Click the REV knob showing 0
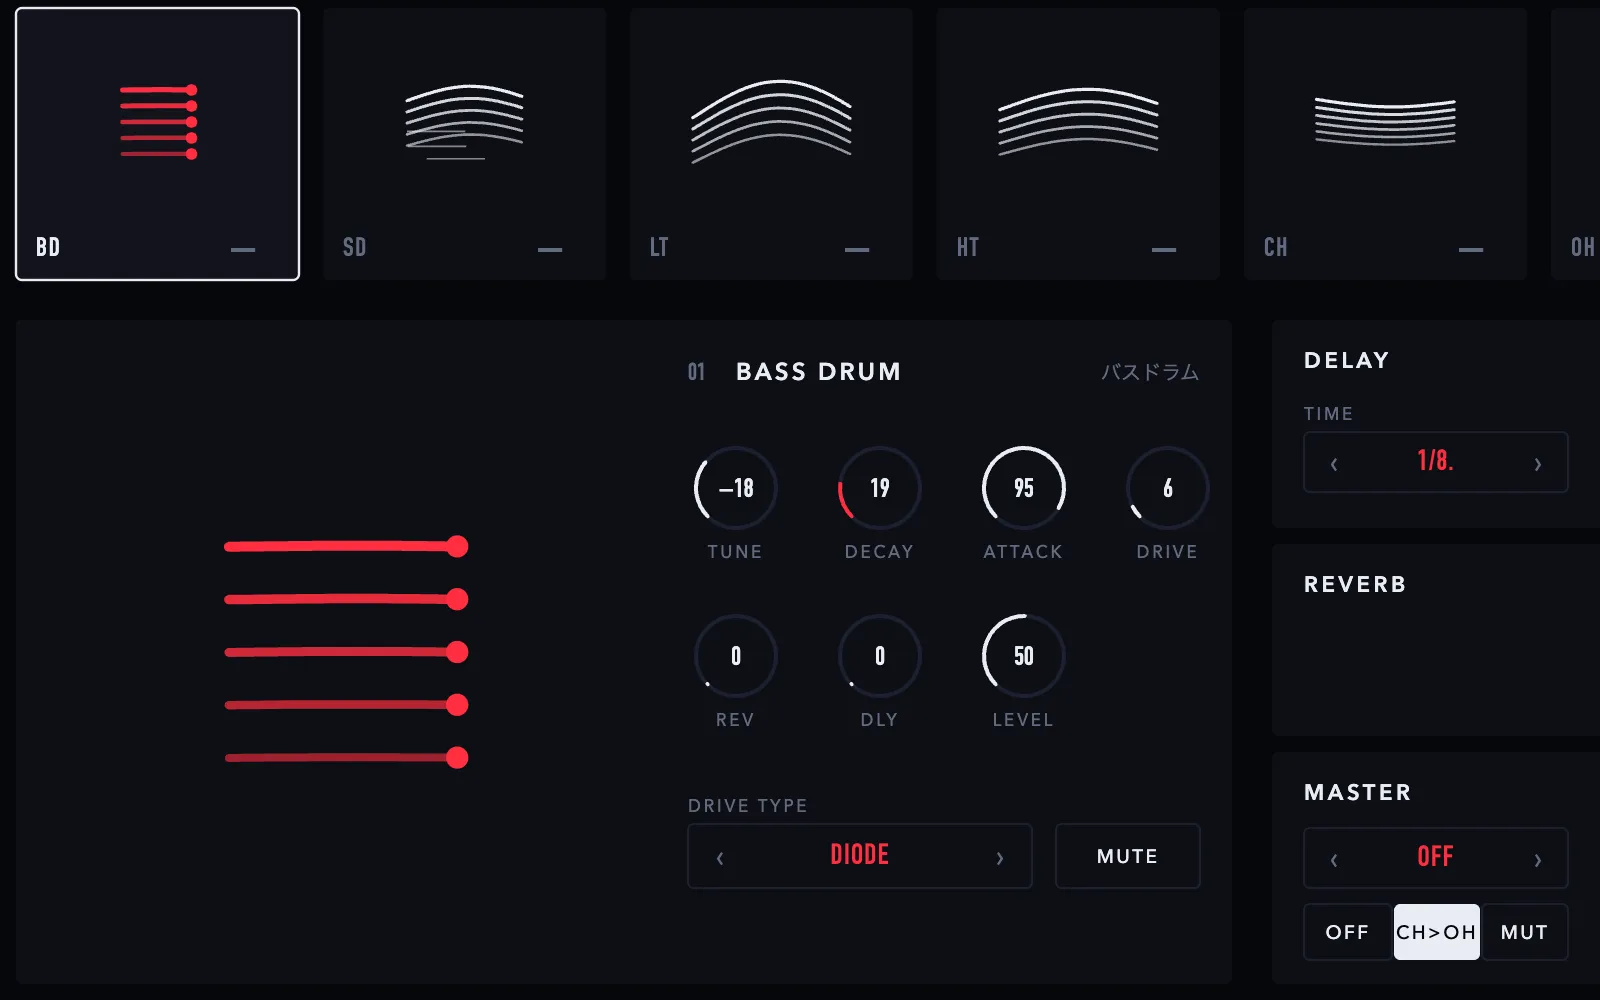1600x1000 pixels. click(x=736, y=656)
